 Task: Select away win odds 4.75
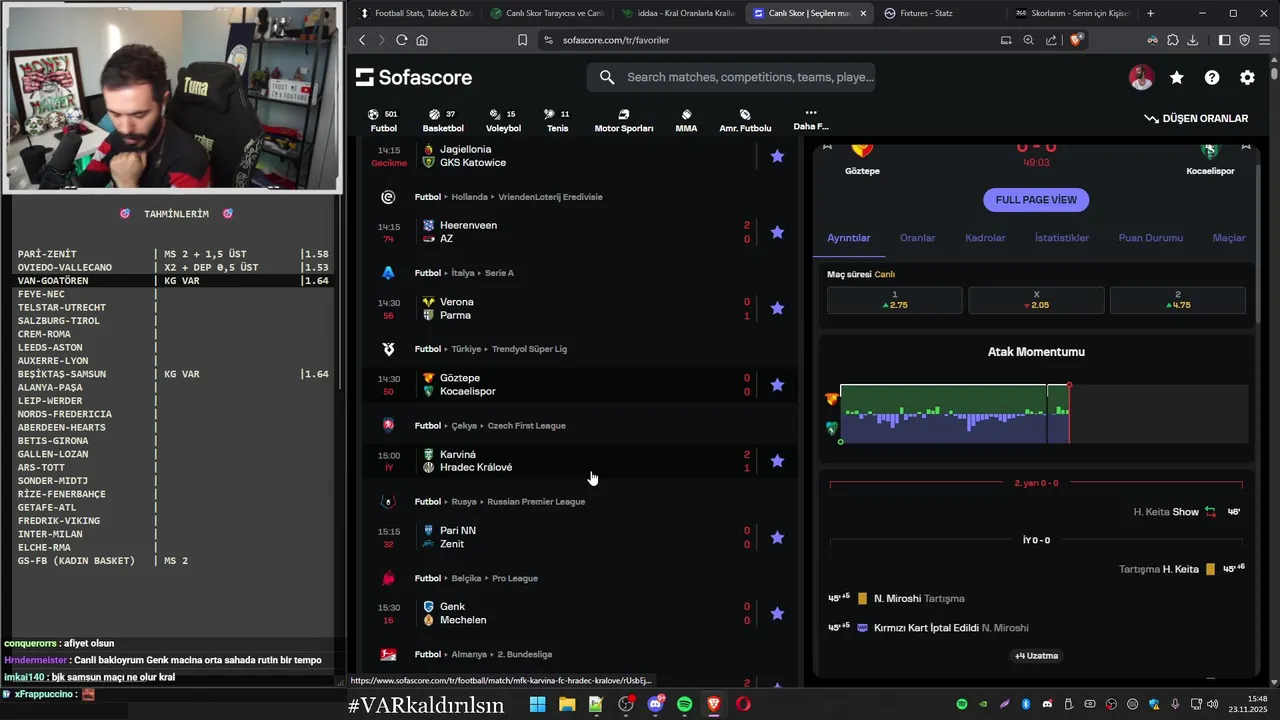tap(1177, 300)
